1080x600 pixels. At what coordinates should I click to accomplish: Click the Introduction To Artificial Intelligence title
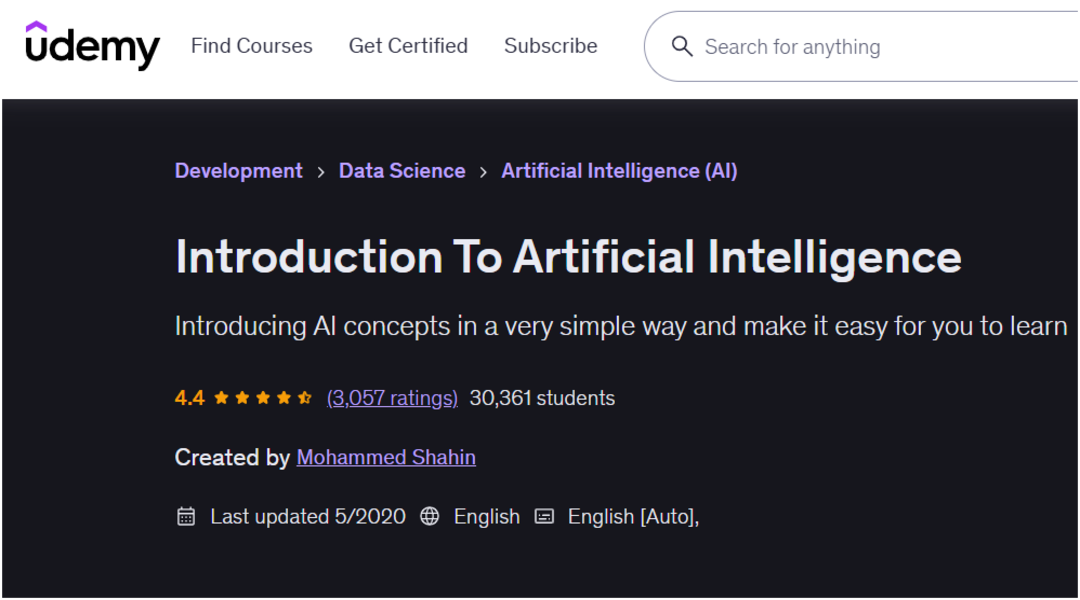click(x=568, y=257)
